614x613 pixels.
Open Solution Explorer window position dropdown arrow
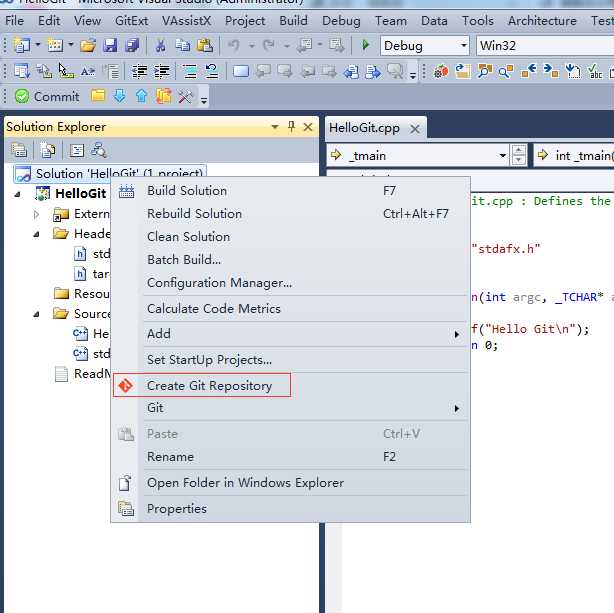click(275, 127)
